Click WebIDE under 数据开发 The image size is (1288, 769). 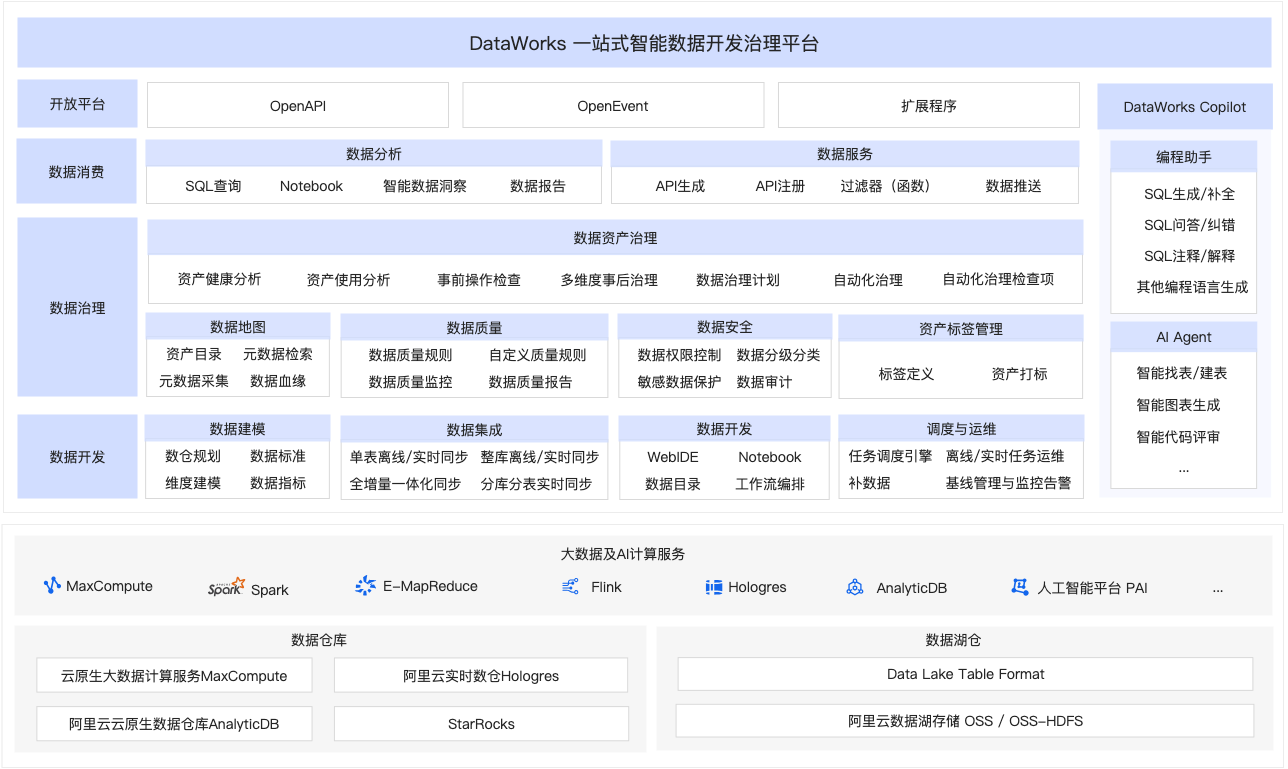pos(673,457)
